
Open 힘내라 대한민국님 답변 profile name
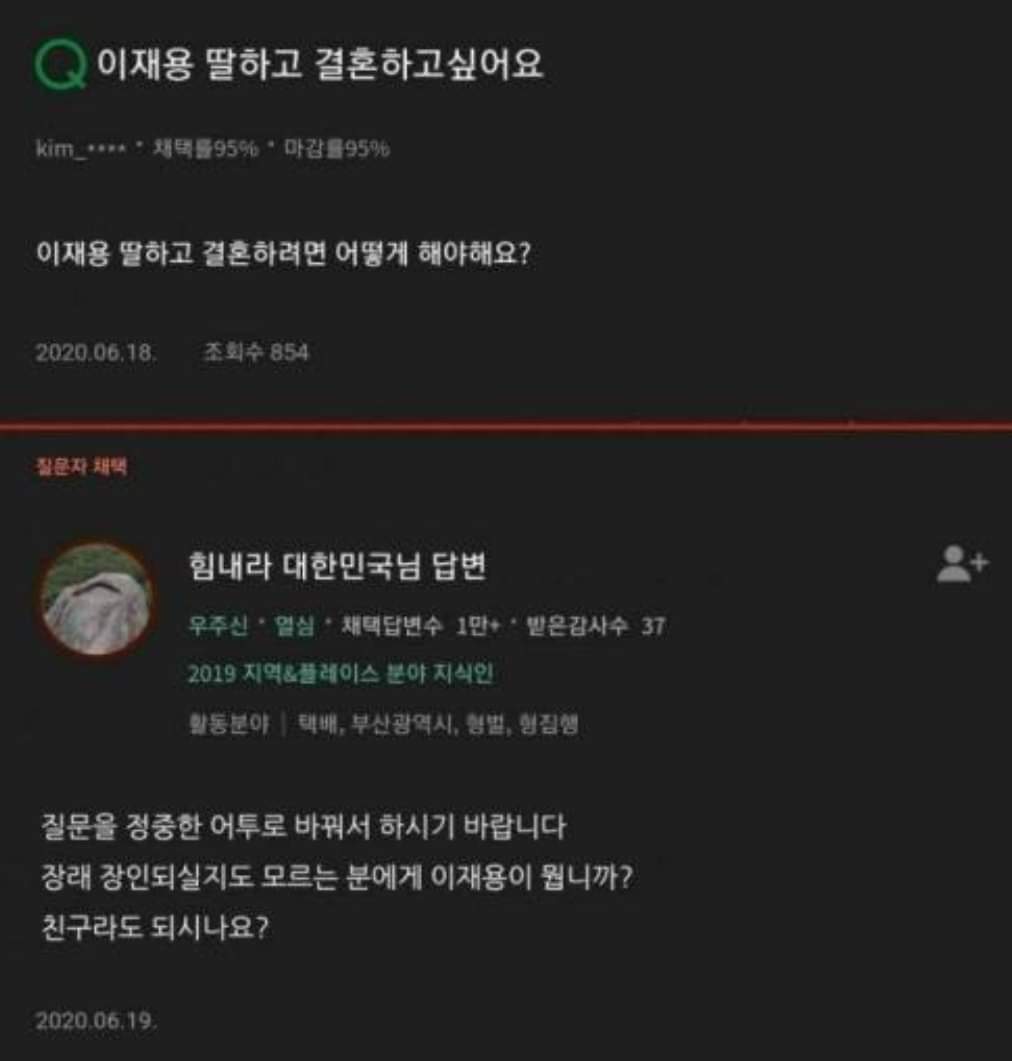(337, 566)
